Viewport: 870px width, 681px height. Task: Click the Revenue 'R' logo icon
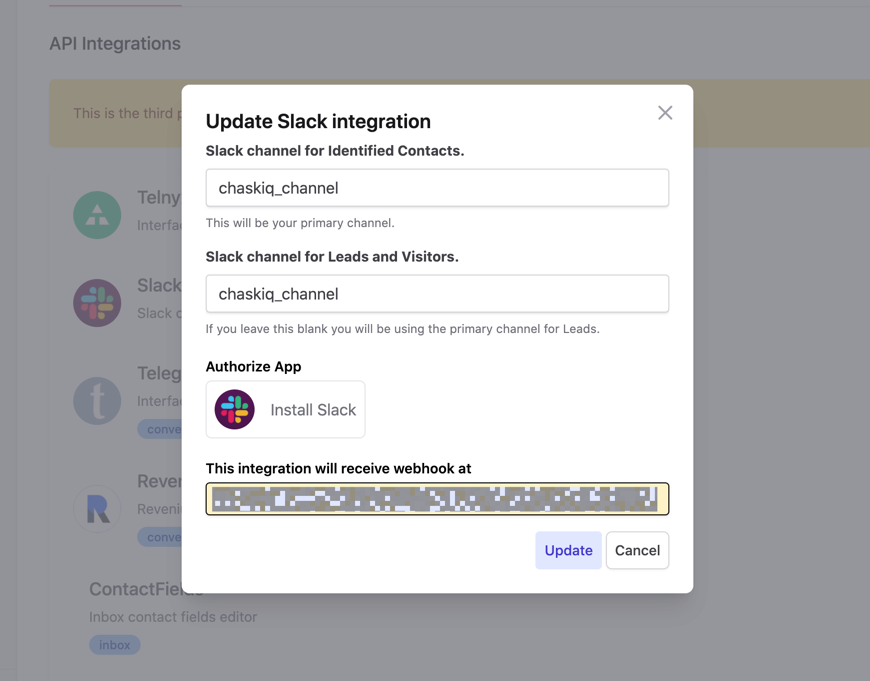click(x=97, y=509)
